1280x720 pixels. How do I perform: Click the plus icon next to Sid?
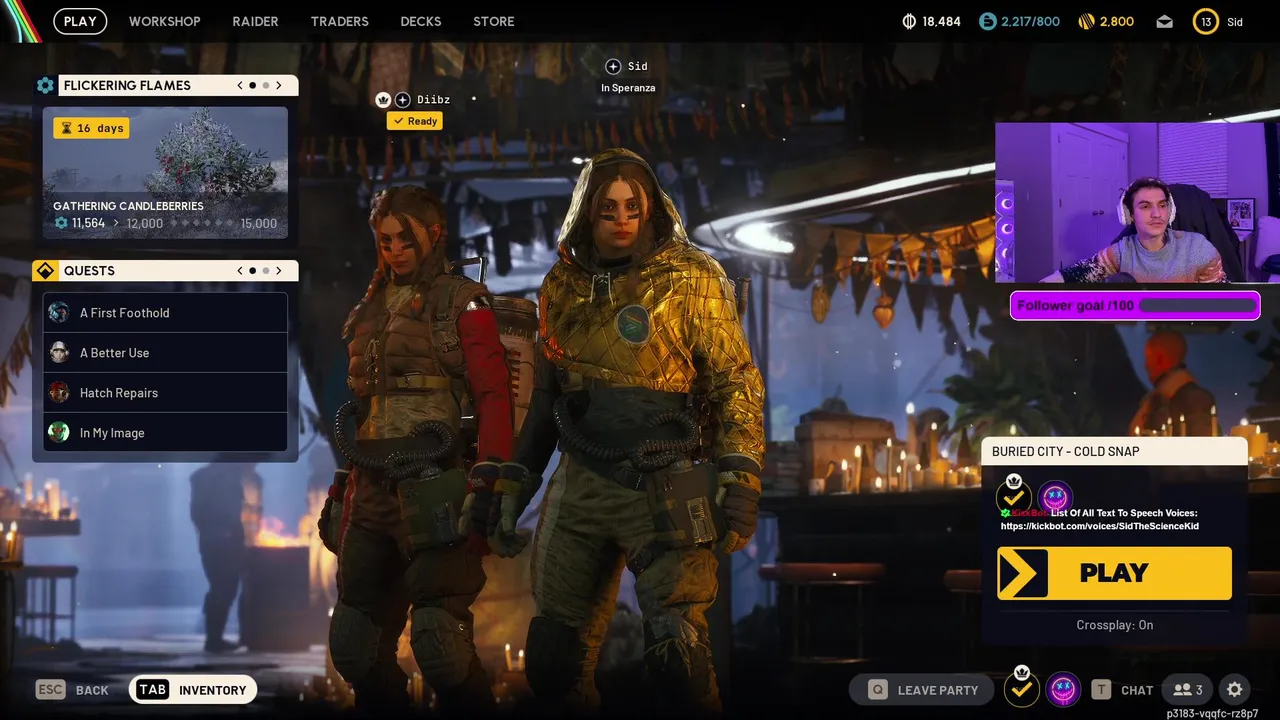613,66
